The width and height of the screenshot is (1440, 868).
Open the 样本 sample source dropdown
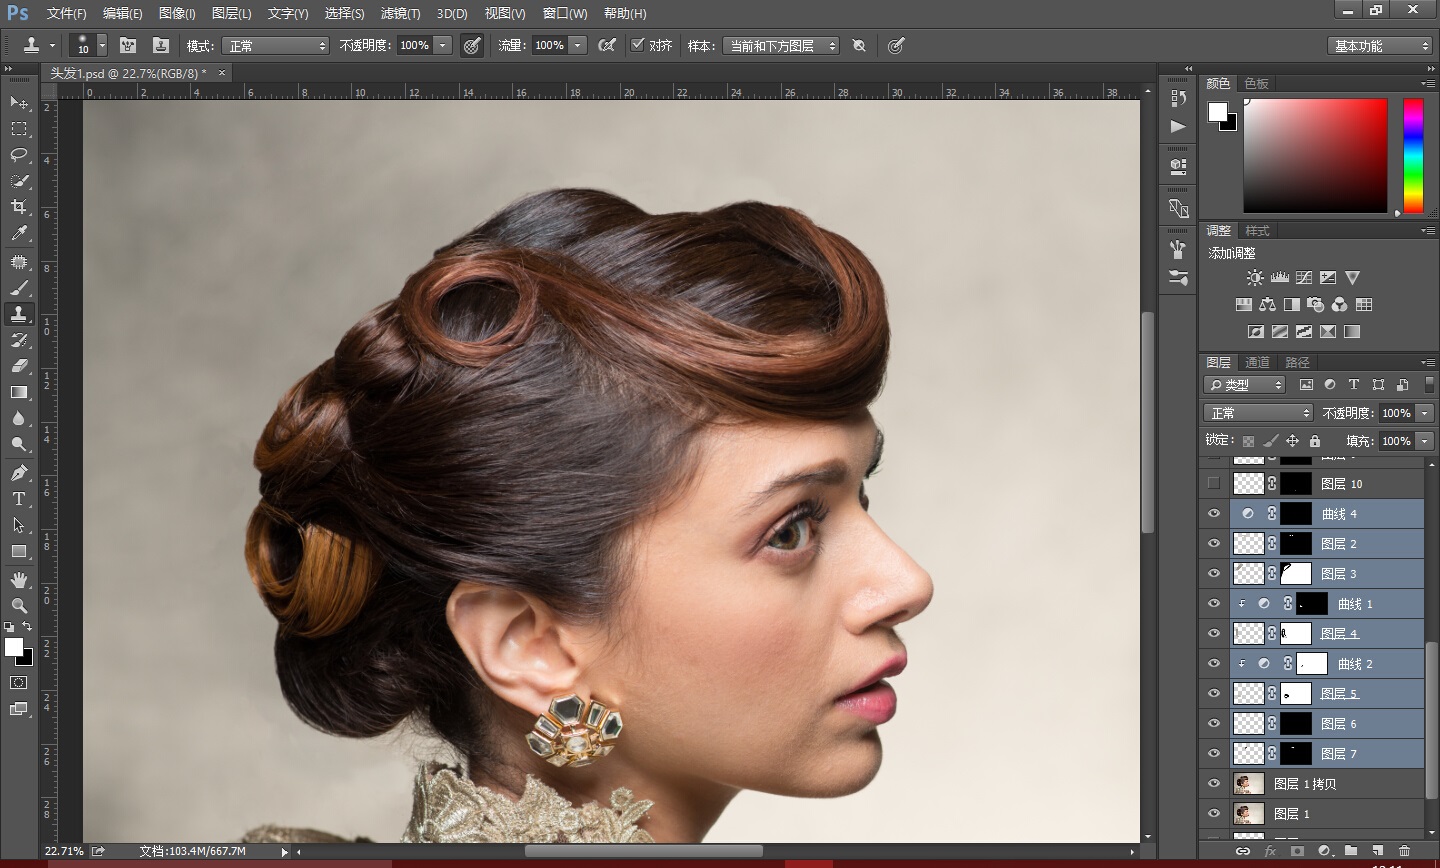(781, 46)
